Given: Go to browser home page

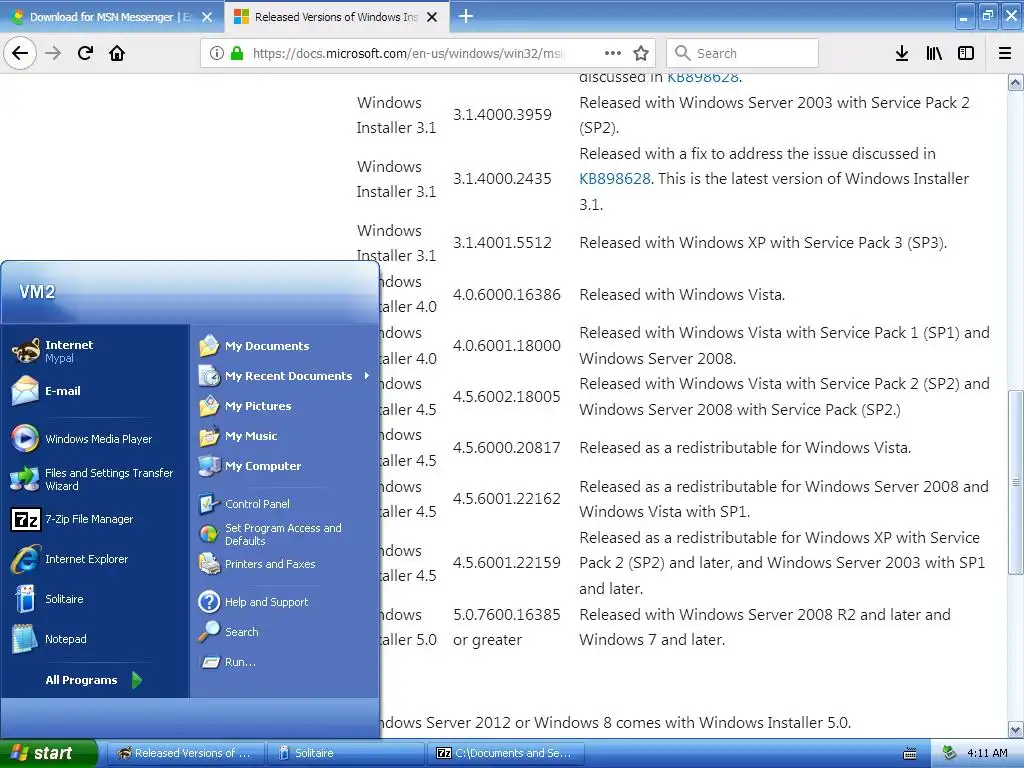Looking at the screenshot, I should click(x=117, y=53).
